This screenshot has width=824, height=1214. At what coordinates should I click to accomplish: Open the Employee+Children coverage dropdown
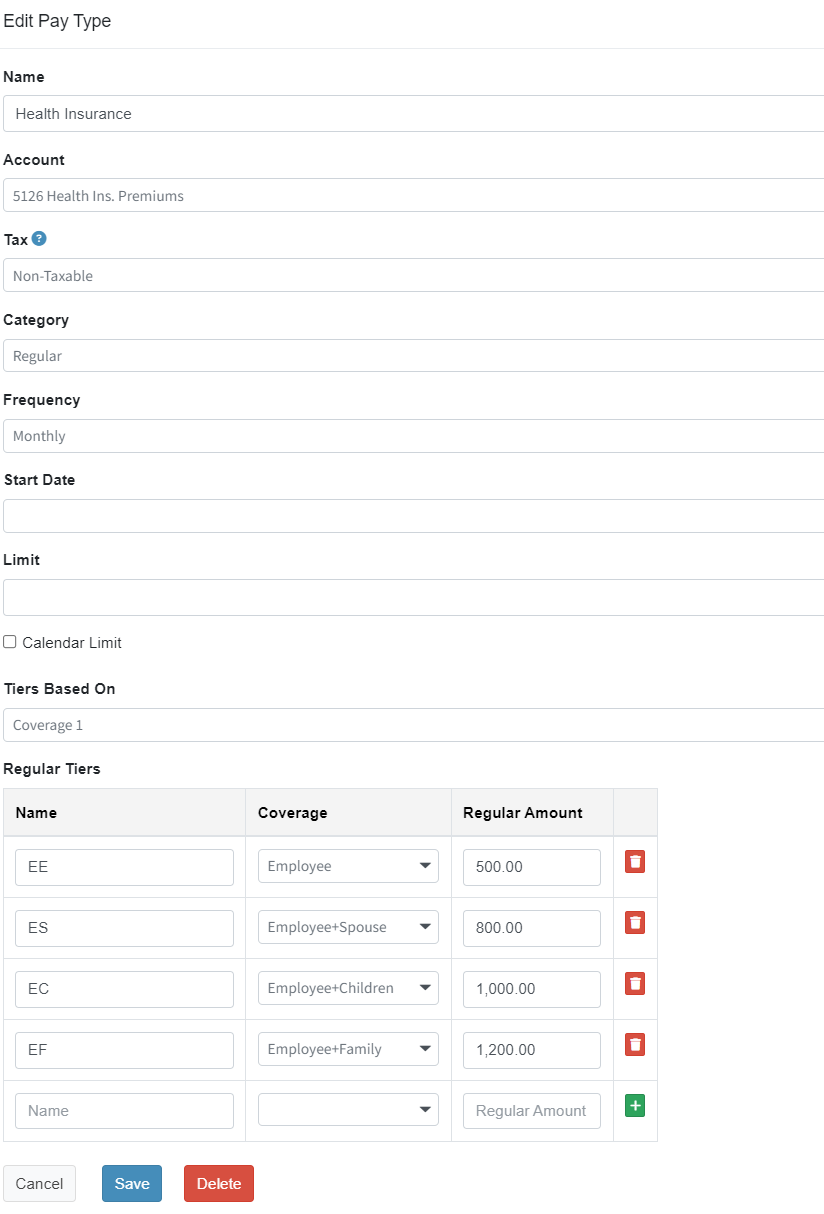348,988
